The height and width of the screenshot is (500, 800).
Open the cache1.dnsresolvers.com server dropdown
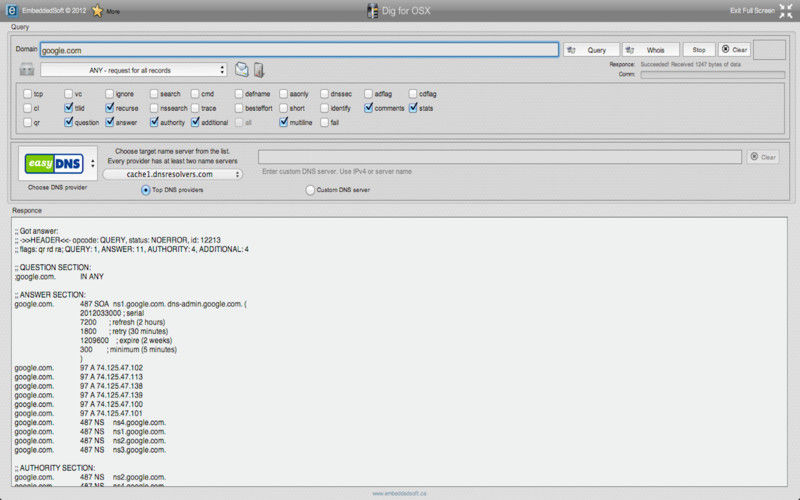[172, 174]
